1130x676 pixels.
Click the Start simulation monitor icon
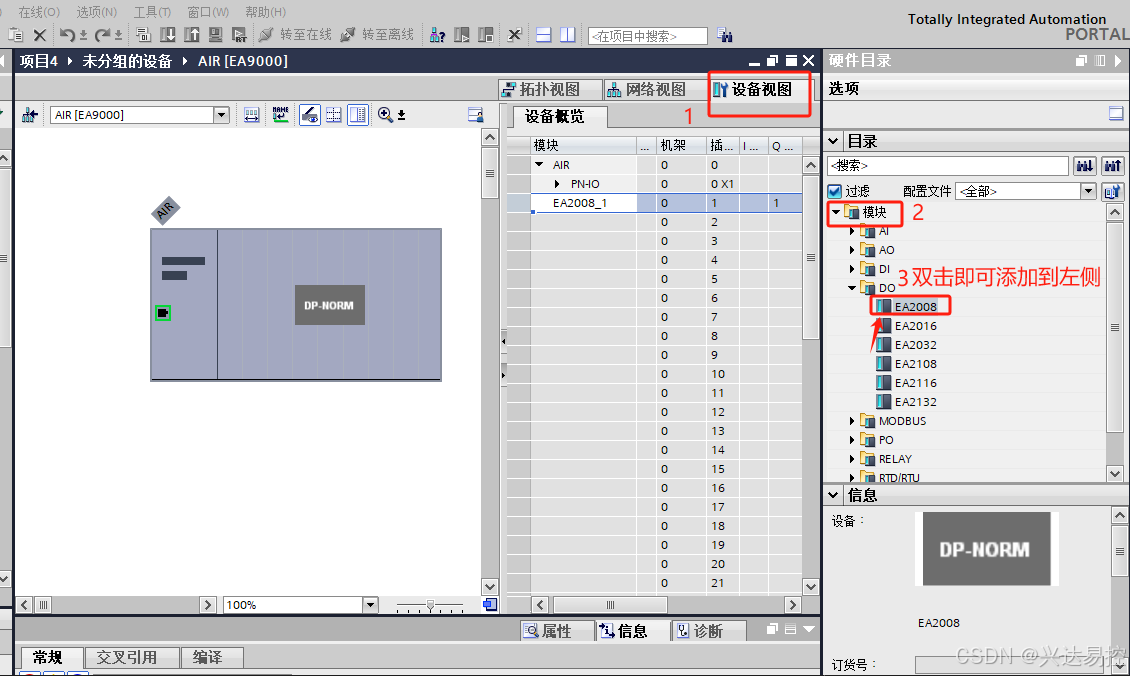tap(215, 35)
